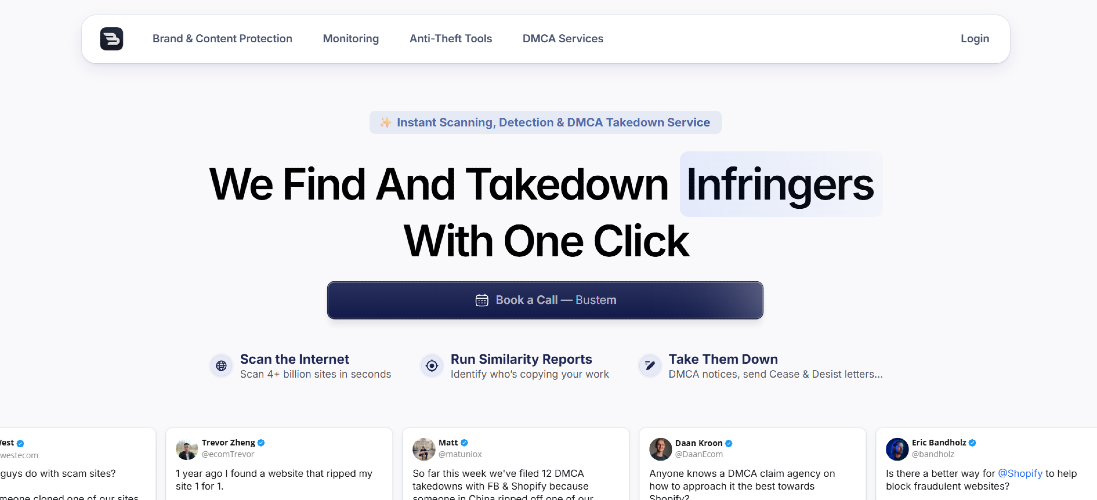
Task: Click Eric Bandholz's profile avatar
Action: [897, 449]
